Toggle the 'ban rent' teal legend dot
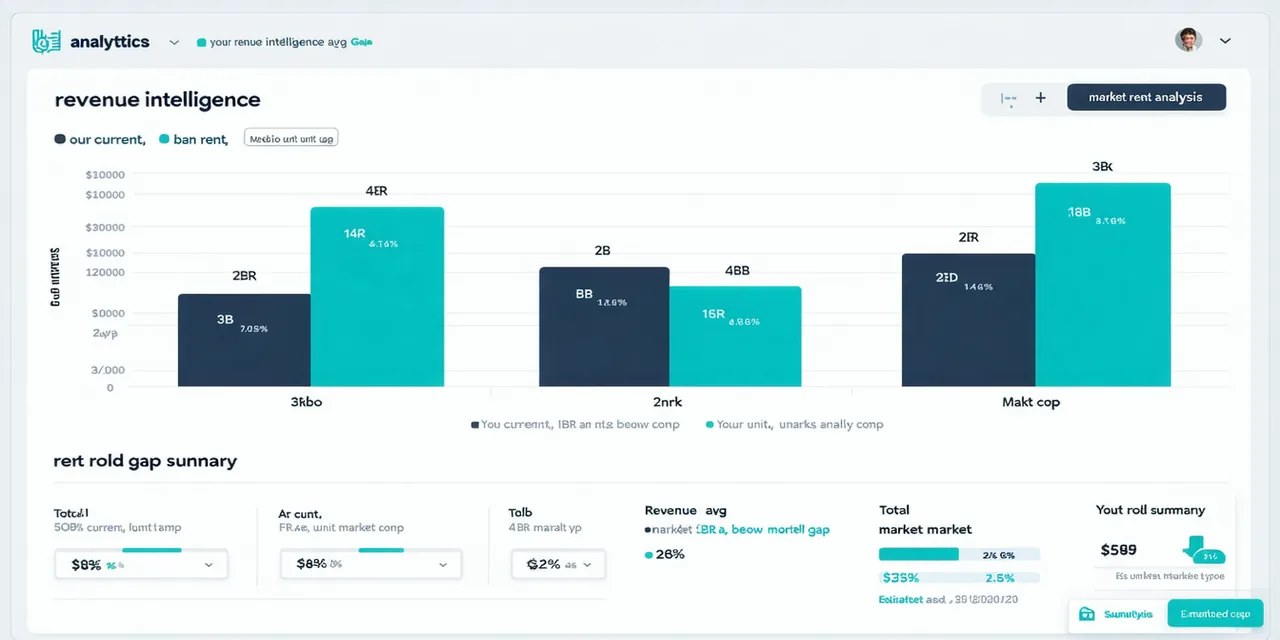The width and height of the screenshot is (1280, 640). point(164,140)
